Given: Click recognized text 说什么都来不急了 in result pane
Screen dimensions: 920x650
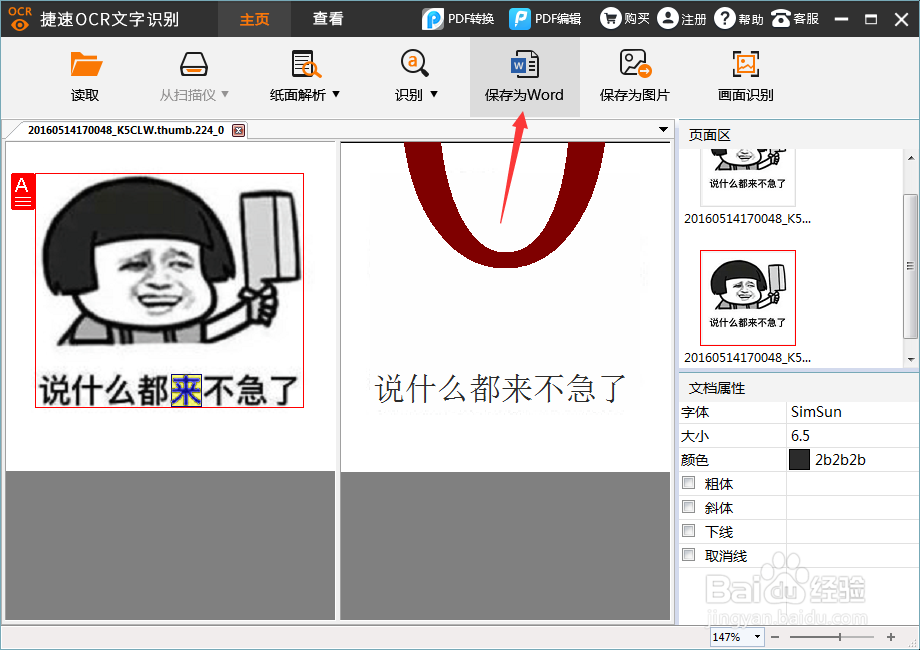Looking at the screenshot, I should click(500, 389).
